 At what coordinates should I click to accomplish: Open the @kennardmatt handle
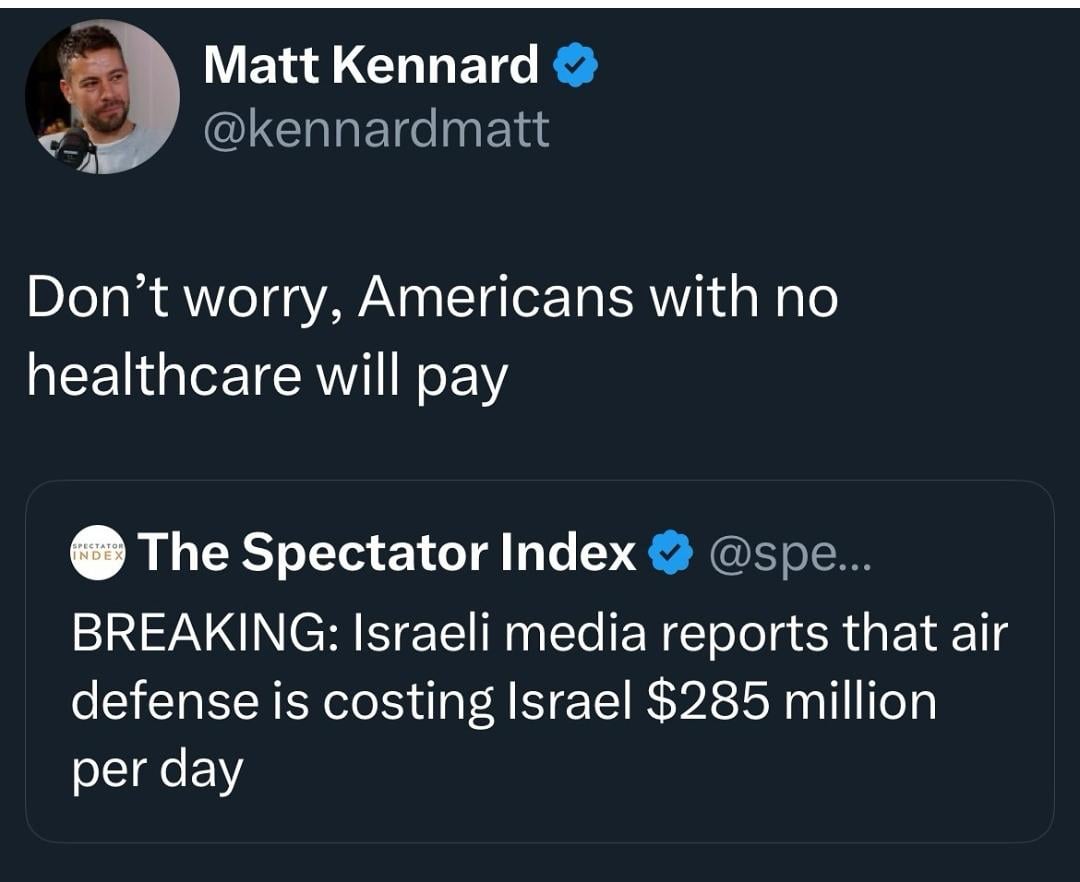[376, 129]
